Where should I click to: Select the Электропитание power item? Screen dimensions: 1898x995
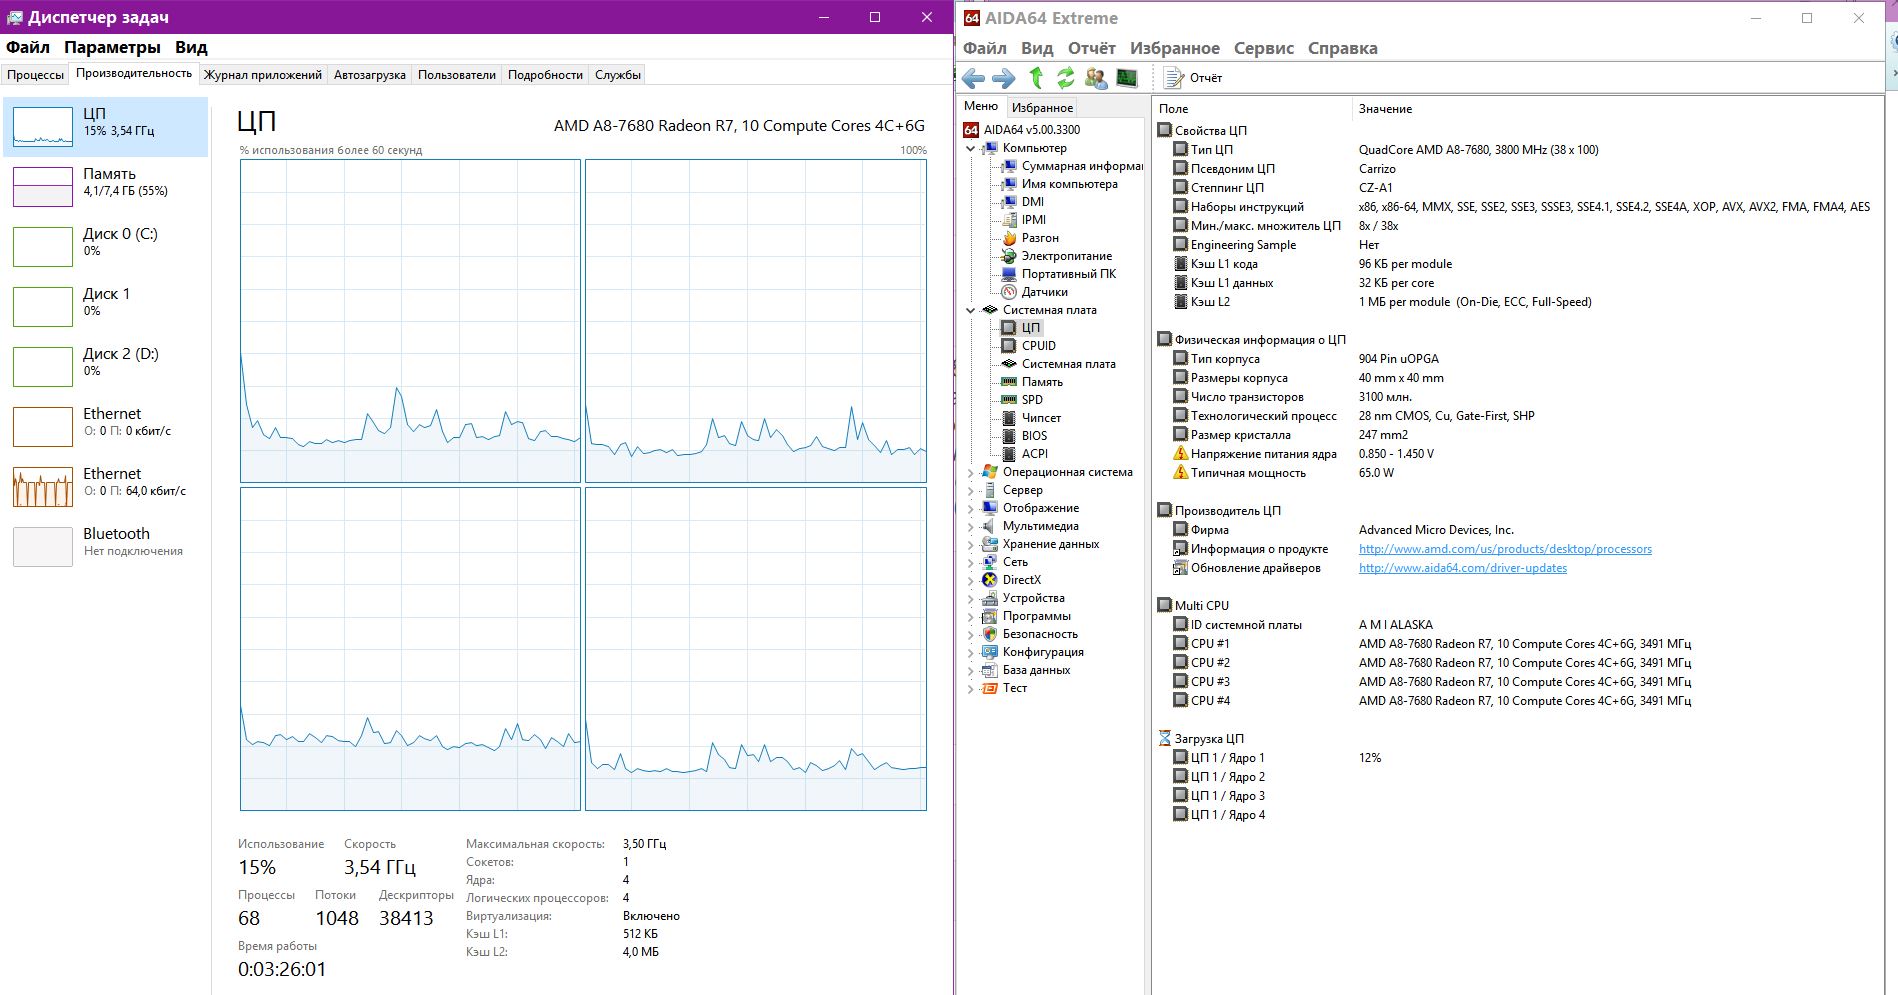pyautogui.click(x=1057, y=256)
